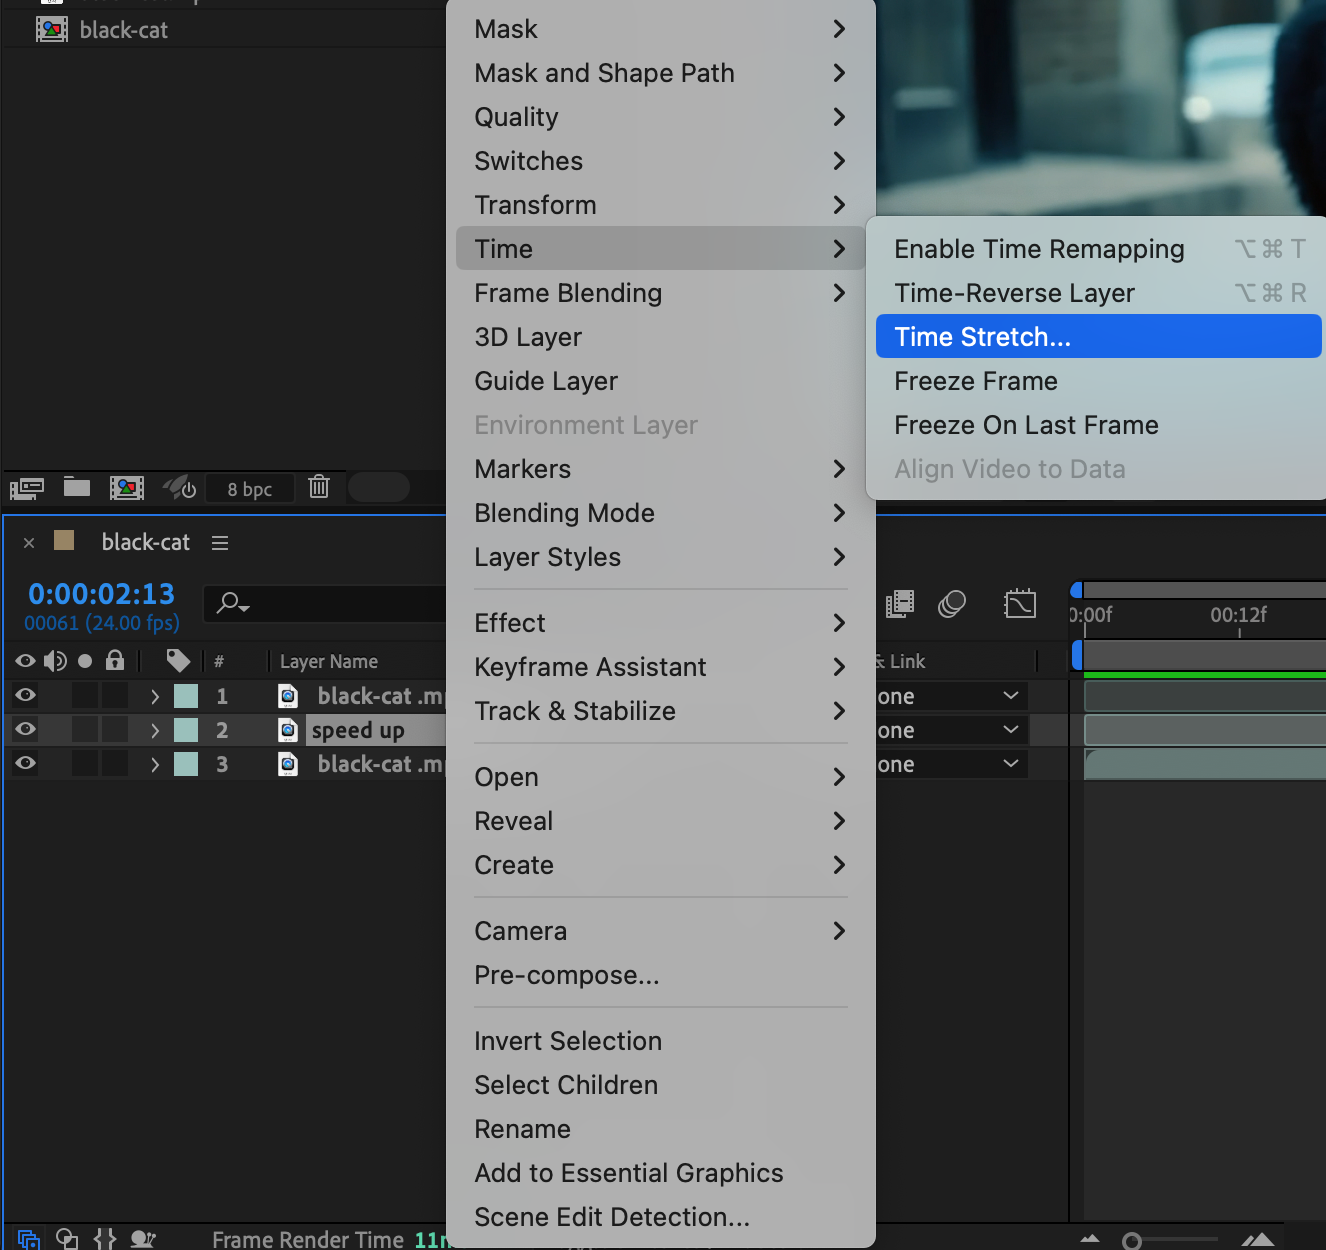The height and width of the screenshot is (1250, 1326).
Task: Toggle visibility of the speed up layer
Action: click(x=26, y=730)
